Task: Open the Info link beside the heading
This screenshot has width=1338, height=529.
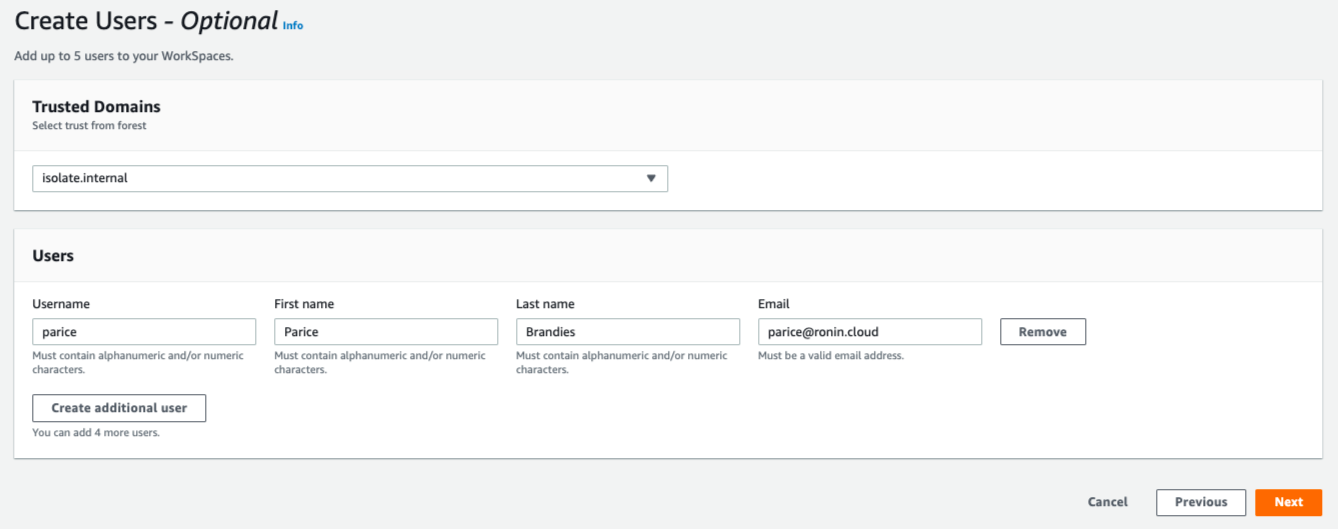Action: click(293, 25)
